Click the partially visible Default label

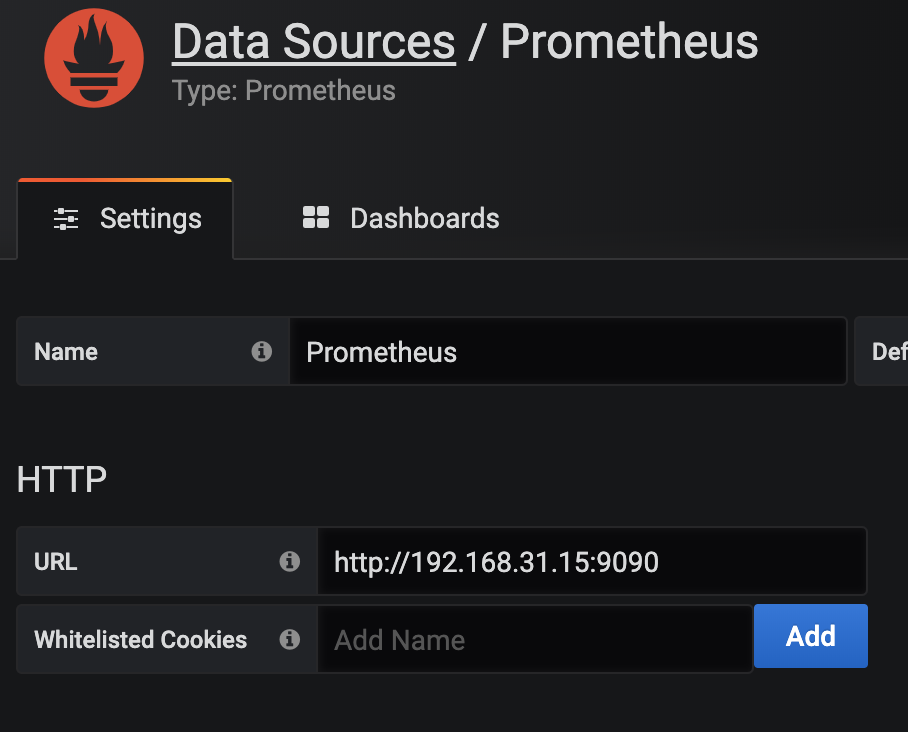click(x=889, y=352)
